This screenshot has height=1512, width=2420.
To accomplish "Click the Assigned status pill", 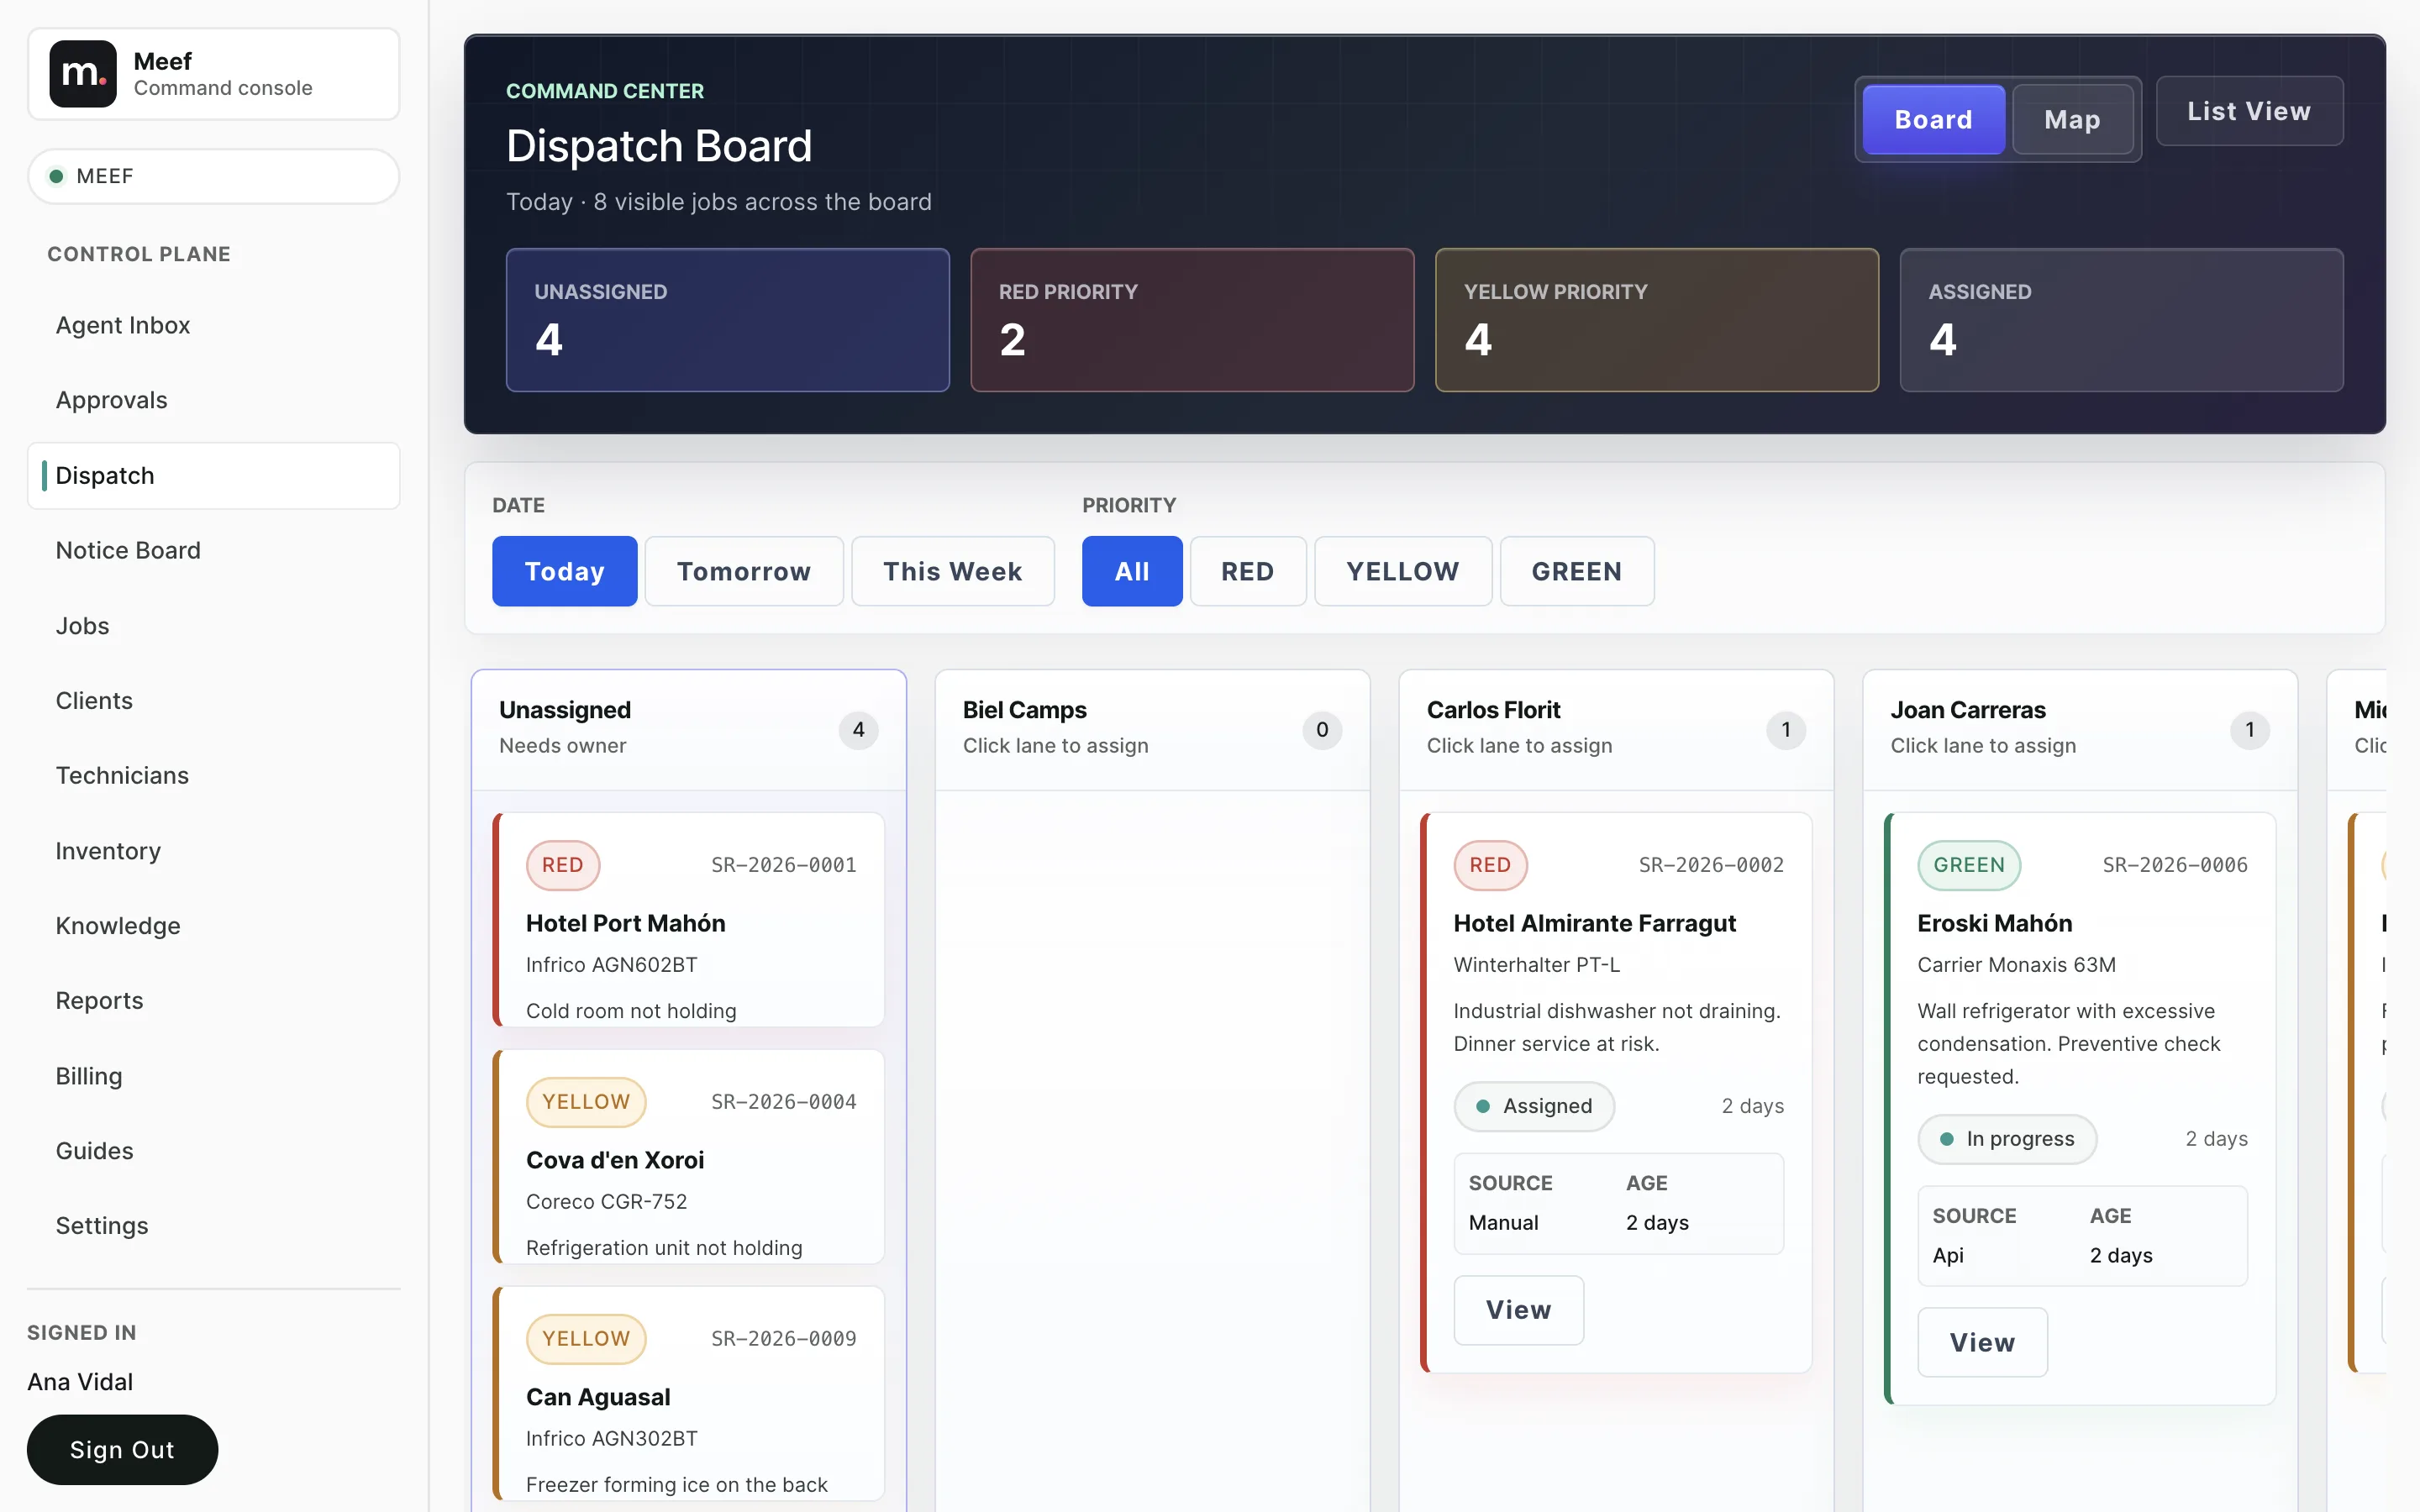I will [1534, 1106].
